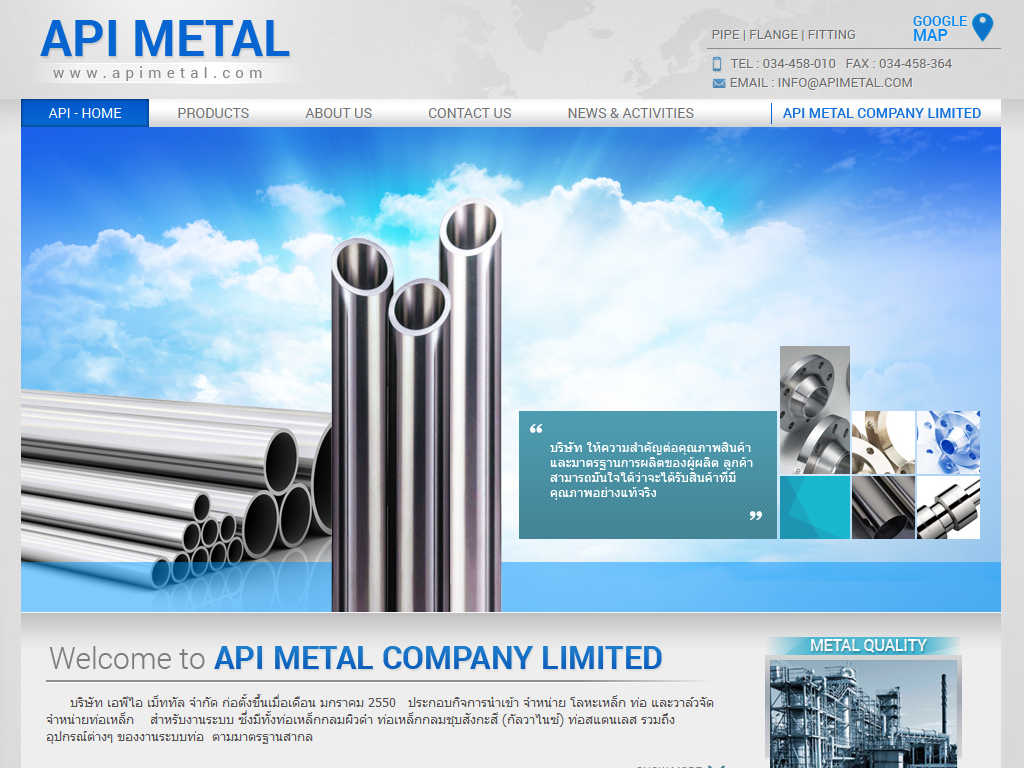This screenshot has height=768, width=1024.
Task: Select the brass-colored flange thumbnail
Action: pyautogui.click(x=883, y=442)
